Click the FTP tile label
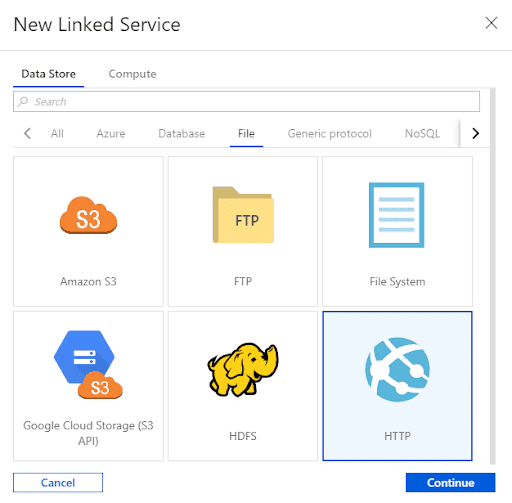 (243, 282)
